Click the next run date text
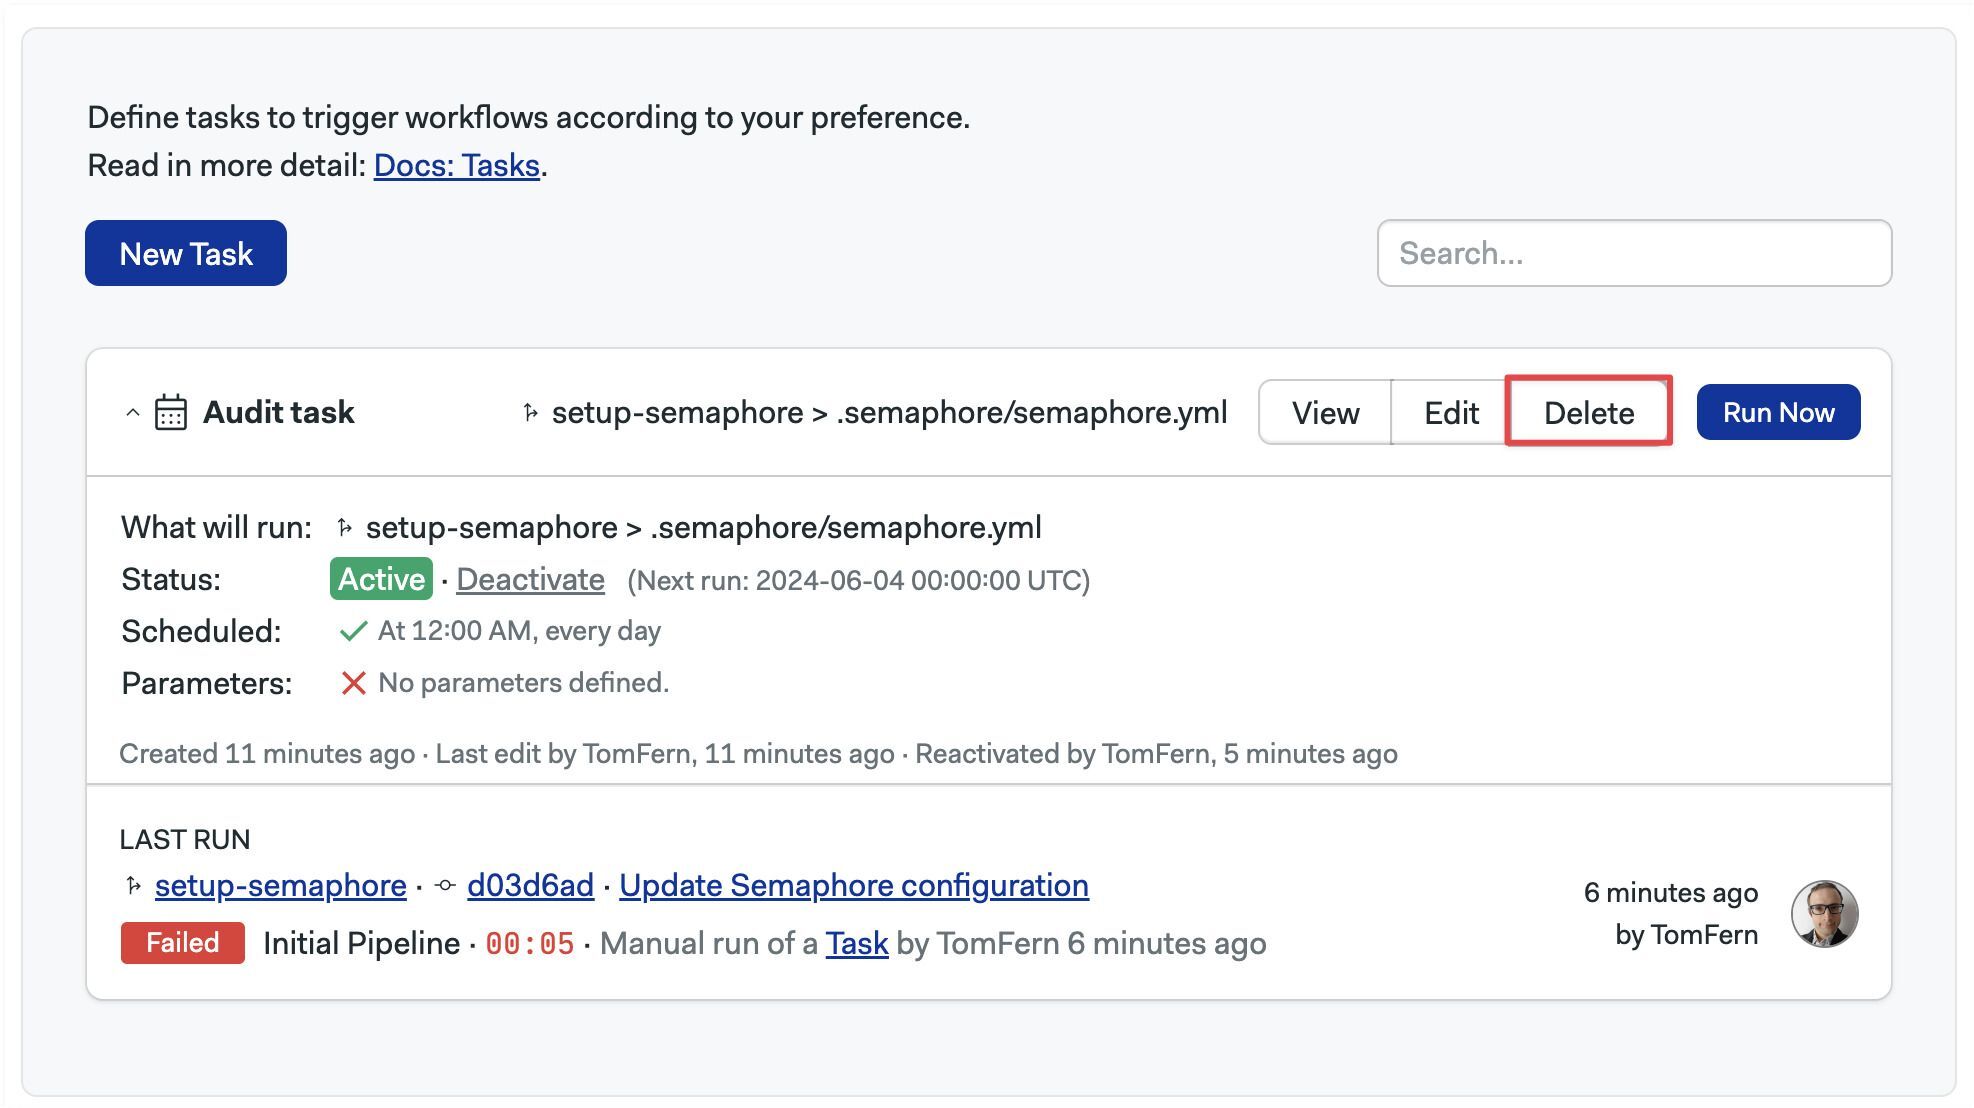This screenshot has height=1108, width=1974. (x=858, y=580)
